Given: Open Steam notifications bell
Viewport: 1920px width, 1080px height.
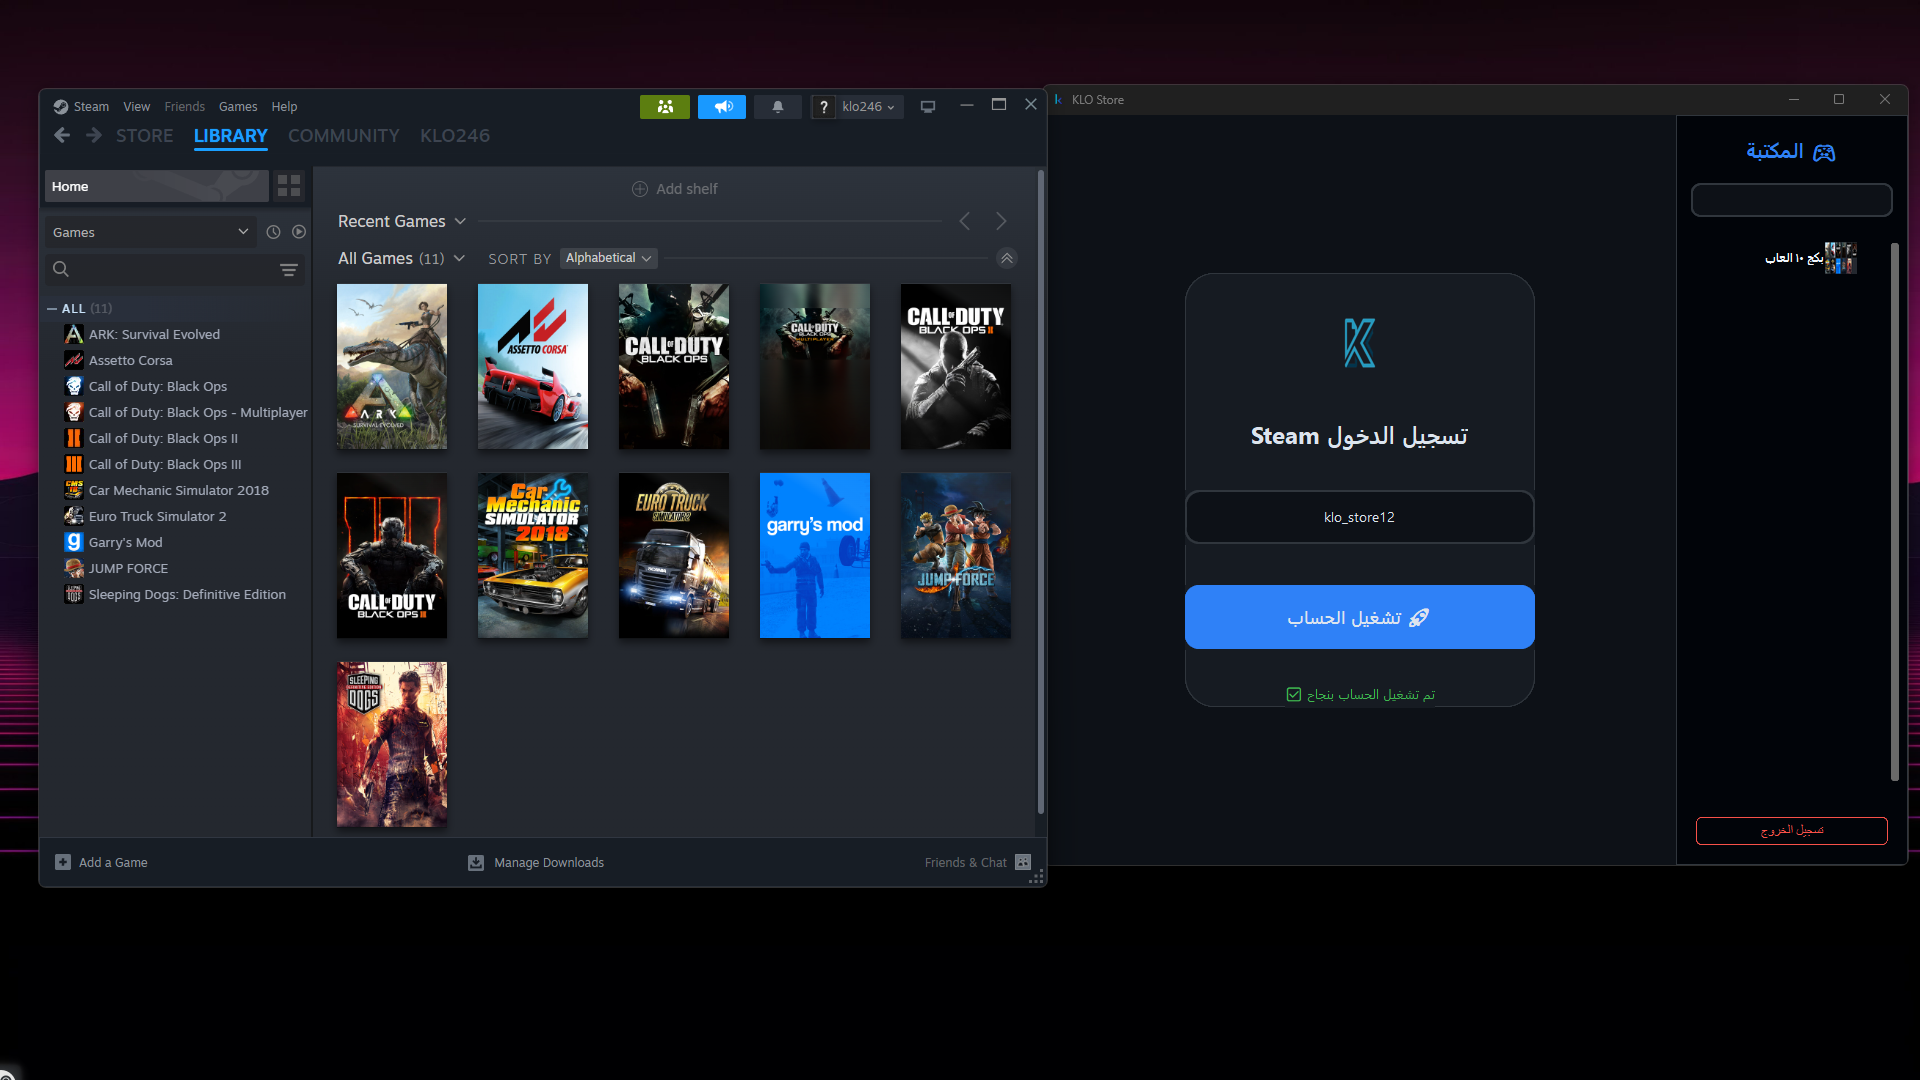Looking at the screenshot, I should 778,107.
